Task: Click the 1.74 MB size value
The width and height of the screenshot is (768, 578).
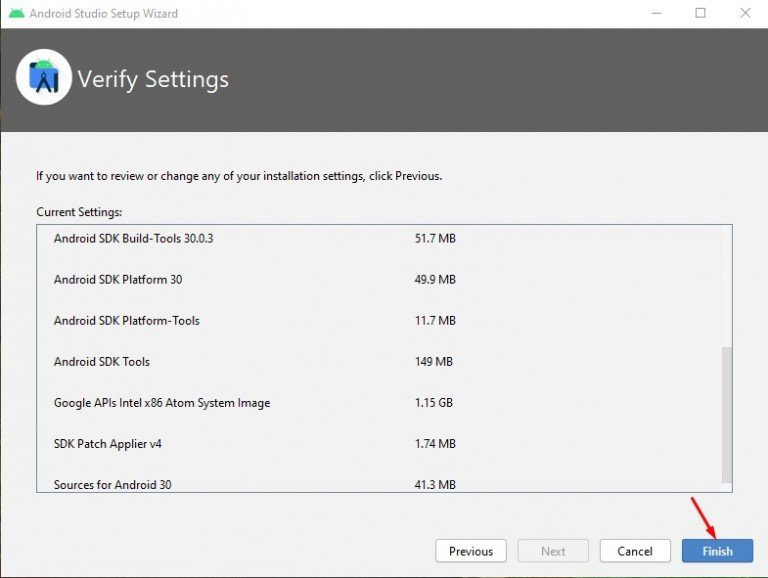Action: pyautogui.click(x=435, y=444)
